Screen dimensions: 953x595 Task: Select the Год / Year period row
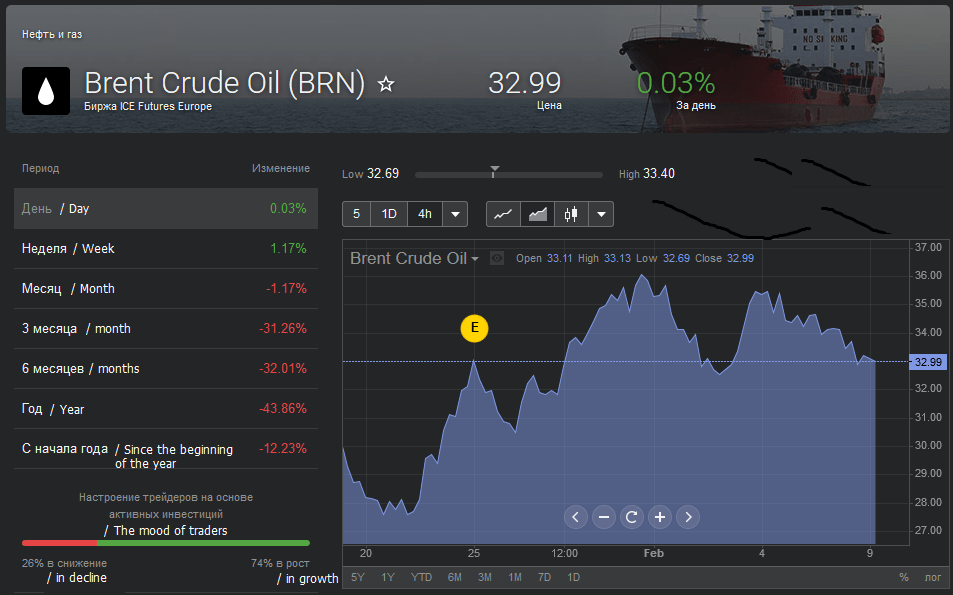click(165, 408)
